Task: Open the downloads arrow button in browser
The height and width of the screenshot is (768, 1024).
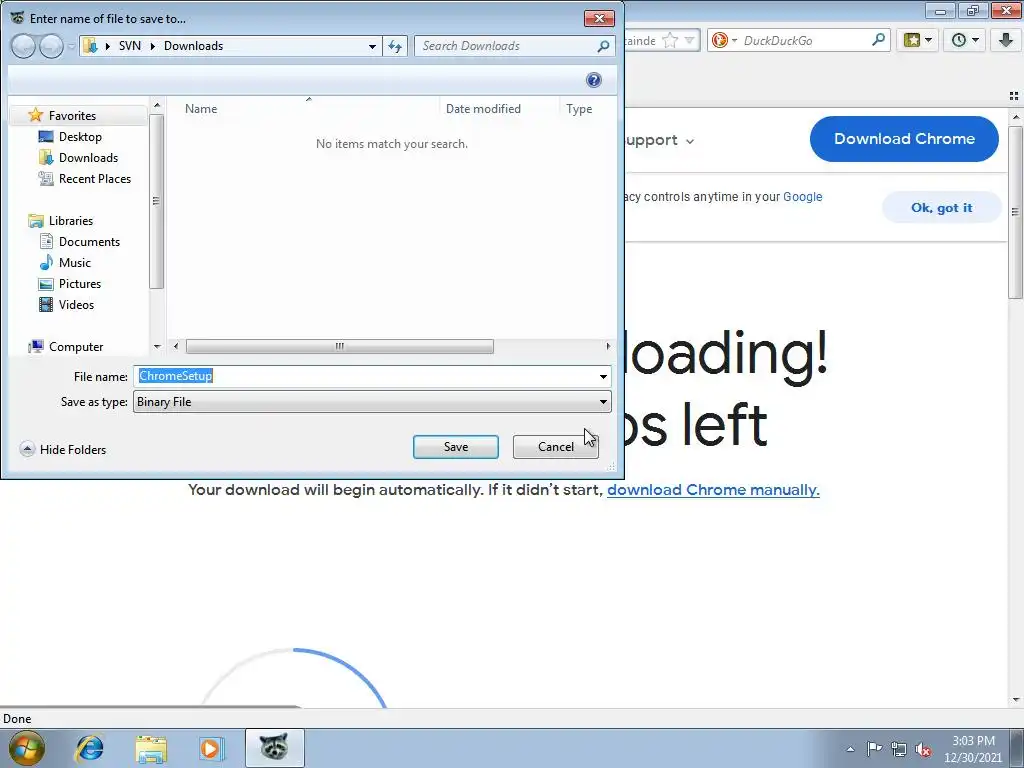Action: pyautogui.click(x=1006, y=40)
